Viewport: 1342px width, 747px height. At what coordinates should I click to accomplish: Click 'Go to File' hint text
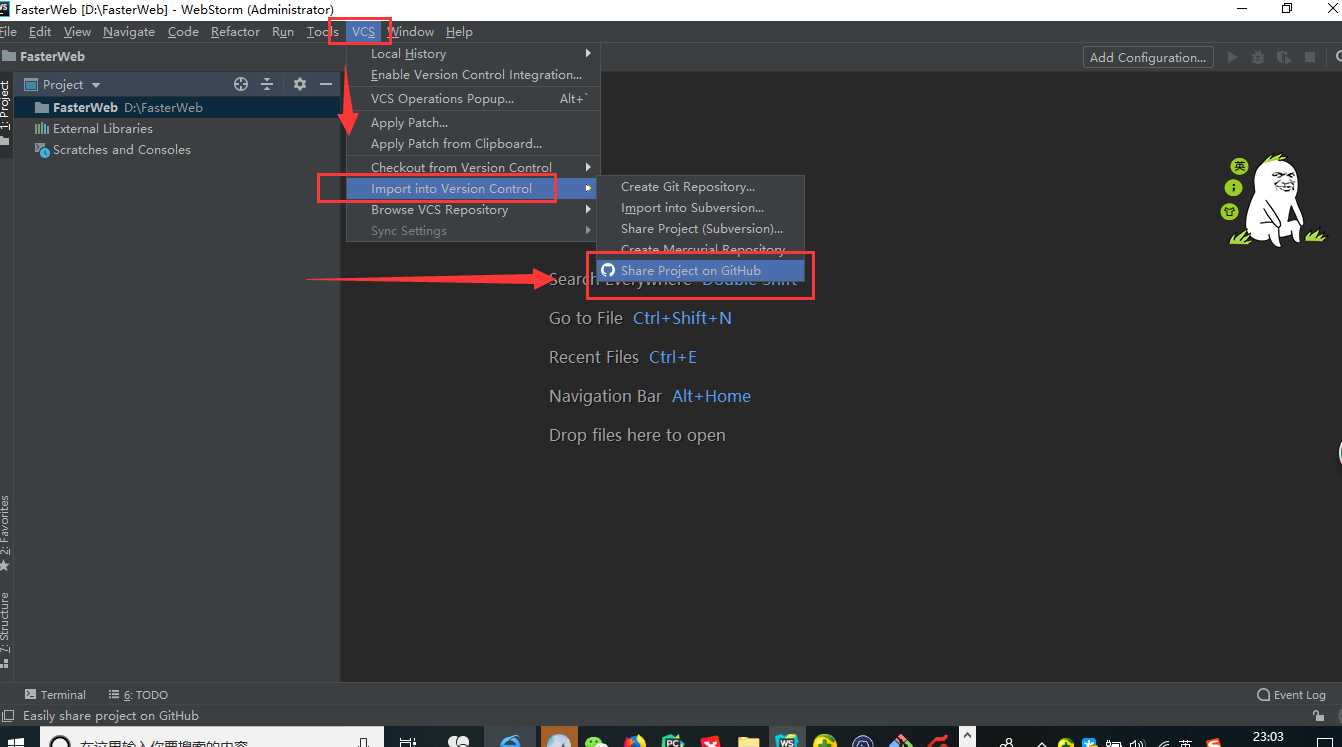(x=586, y=318)
